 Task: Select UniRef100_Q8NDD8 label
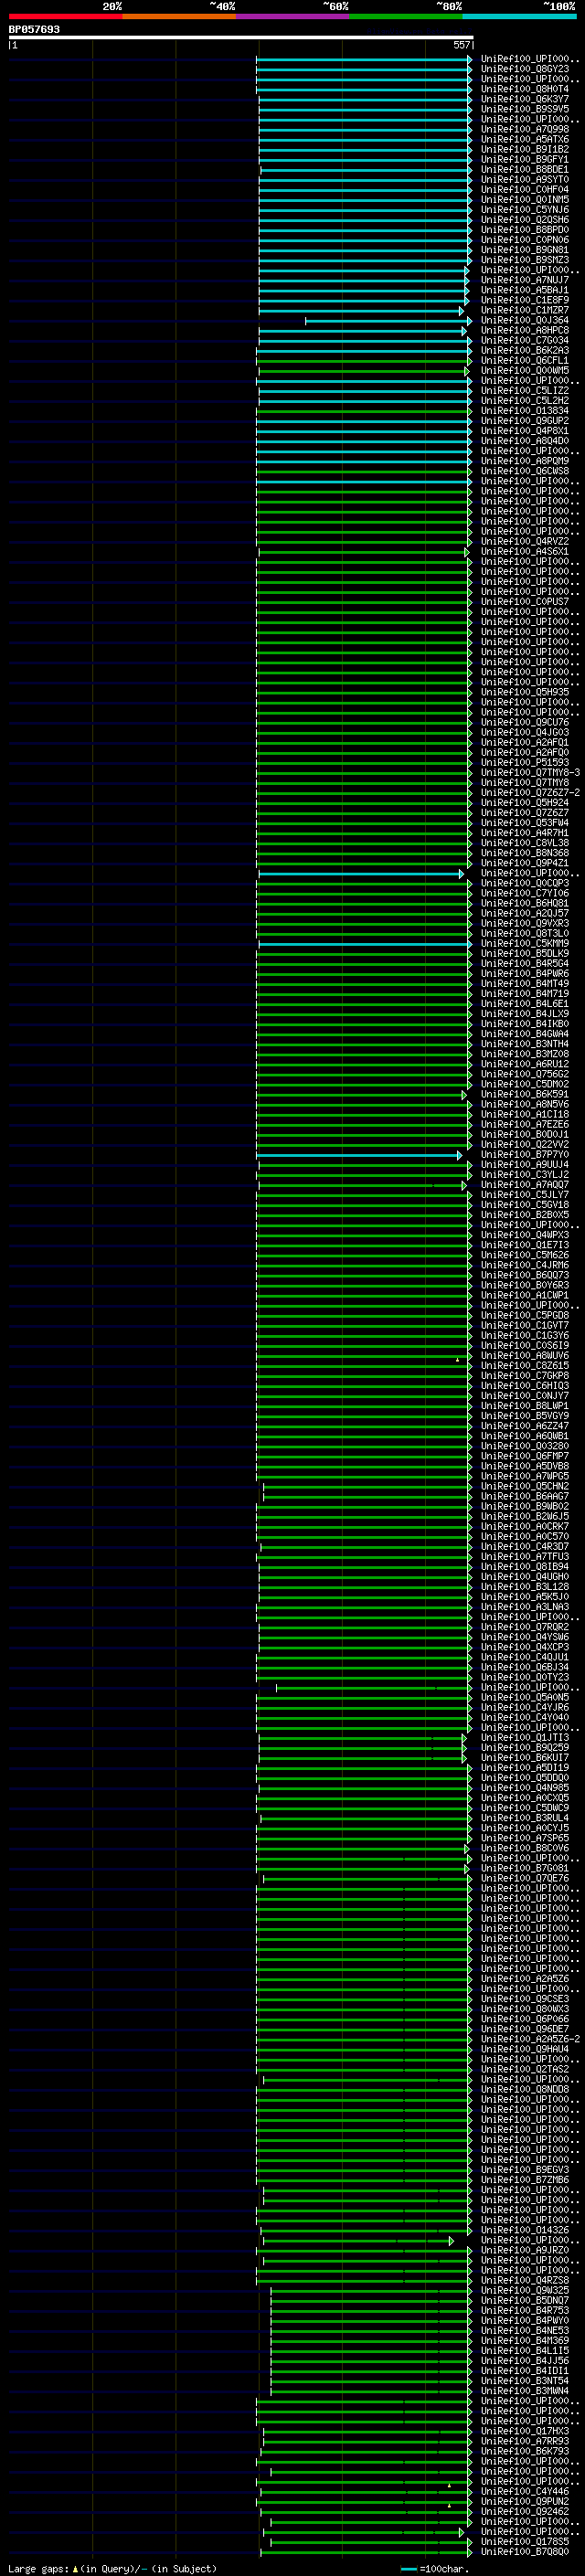click(x=525, y=2089)
